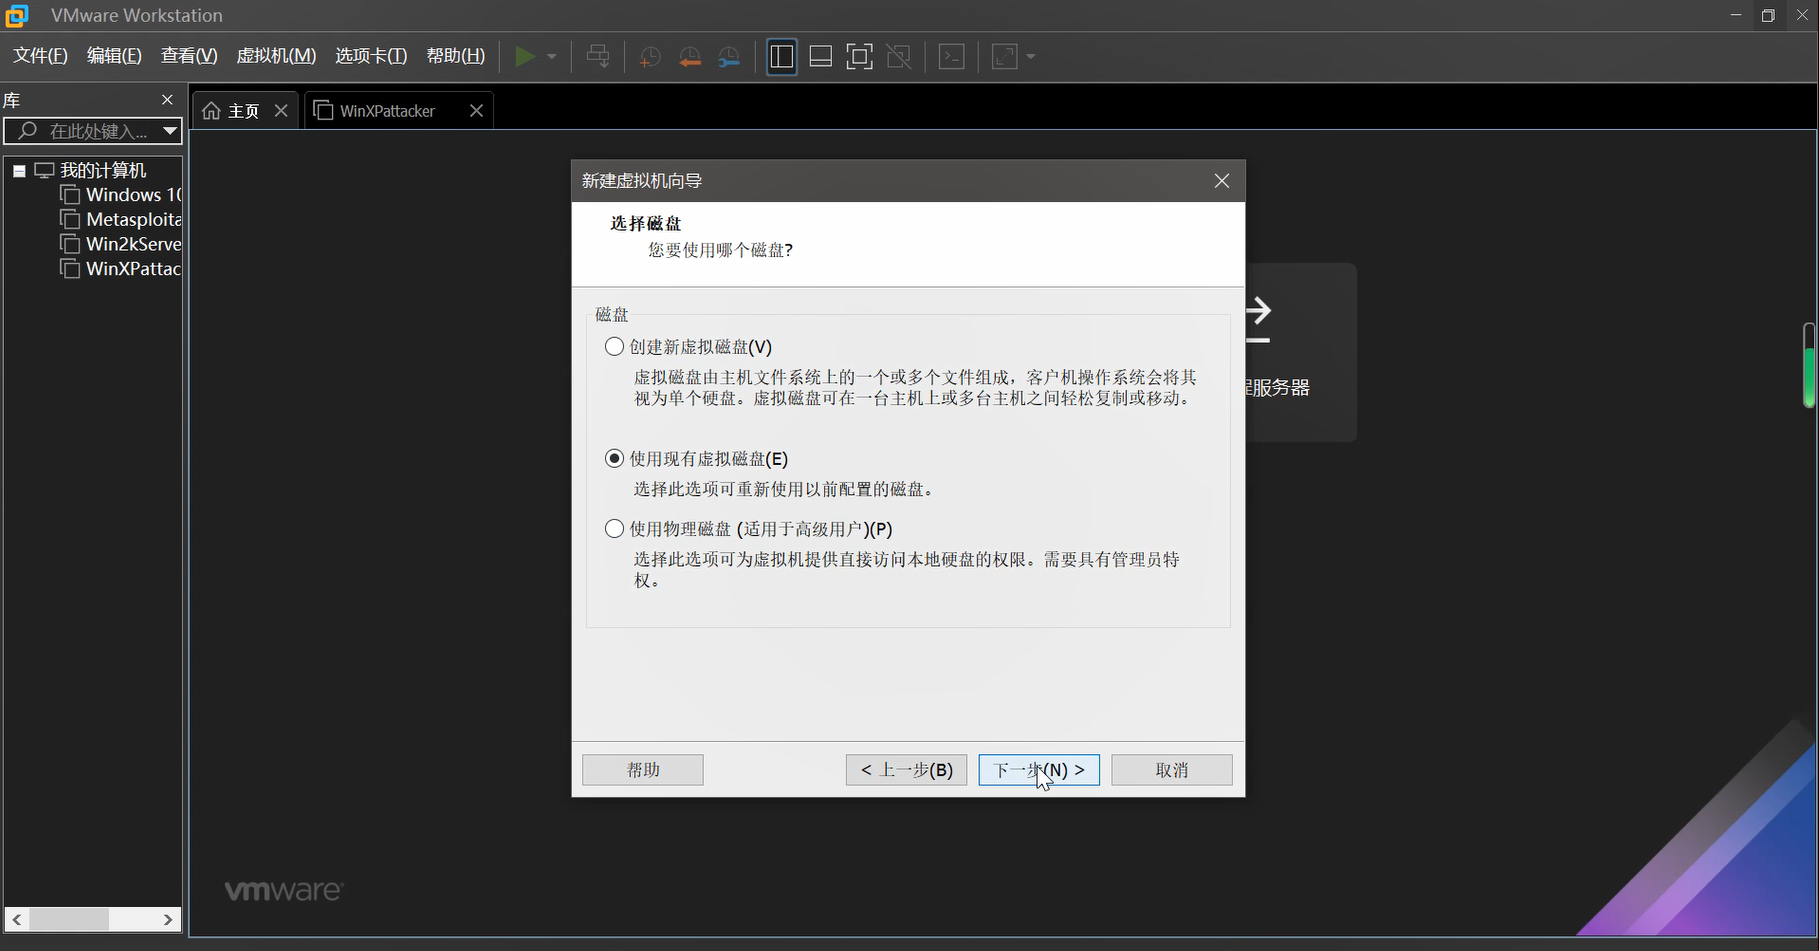Image resolution: width=1819 pixels, height=951 pixels.
Task: Click the VMware Workstation app logo icon
Action: click(17, 15)
